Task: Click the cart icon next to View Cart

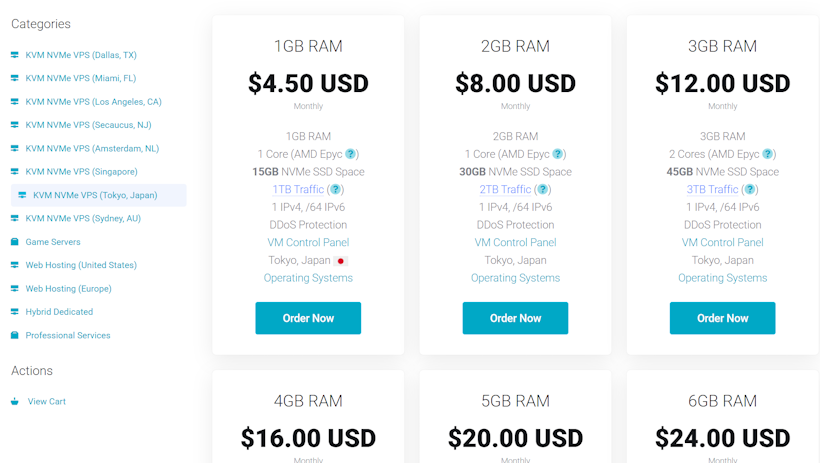Action: tap(15, 402)
